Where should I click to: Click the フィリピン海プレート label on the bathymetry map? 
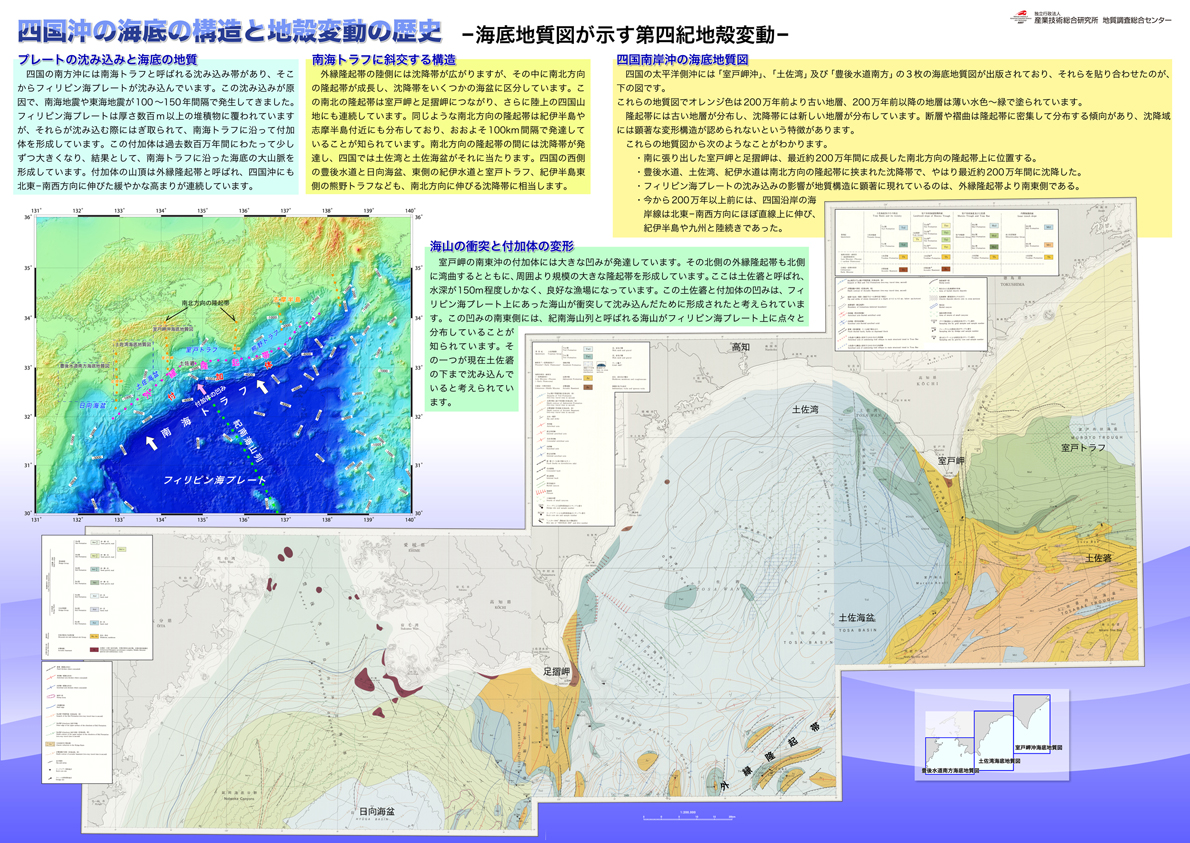[x=215, y=480]
